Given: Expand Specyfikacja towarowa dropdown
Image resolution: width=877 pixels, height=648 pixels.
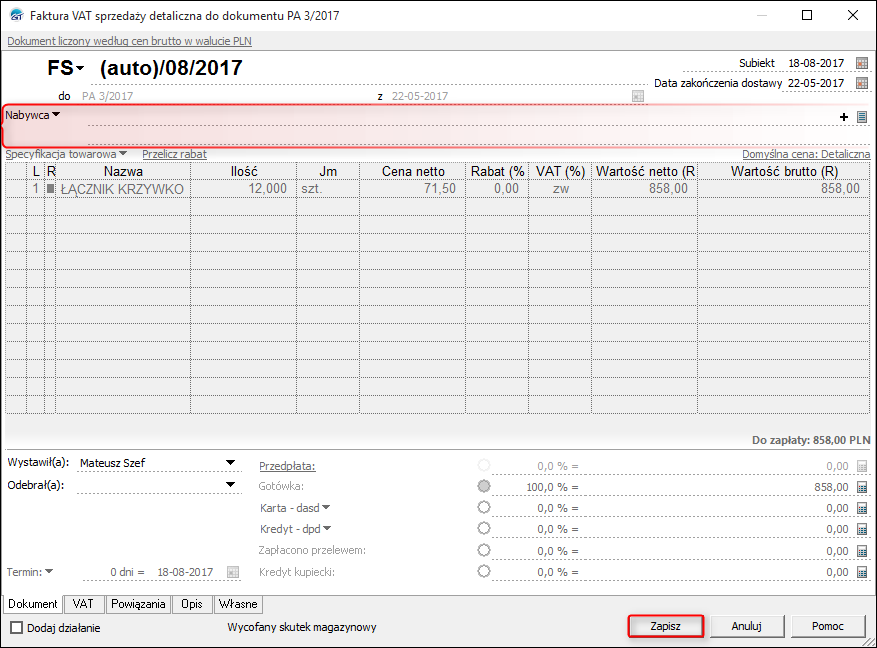Looking at the screenshot, I should coord(123,154).
